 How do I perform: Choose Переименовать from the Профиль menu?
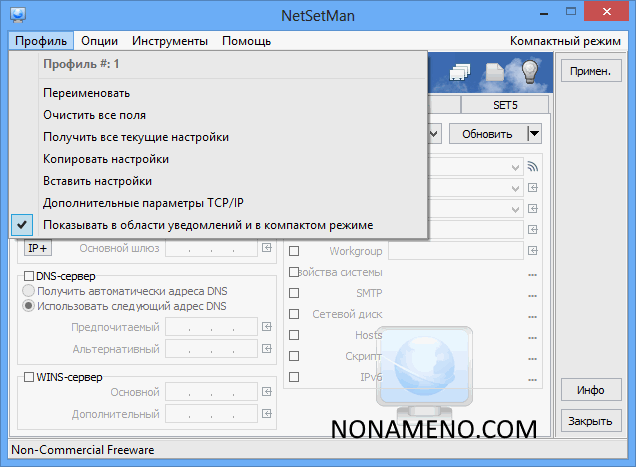point(87,93)
